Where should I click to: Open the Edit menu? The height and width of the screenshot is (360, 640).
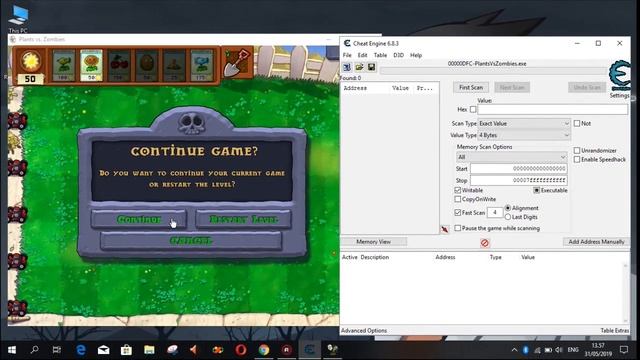pyautogui.click(x=362, y=55)
